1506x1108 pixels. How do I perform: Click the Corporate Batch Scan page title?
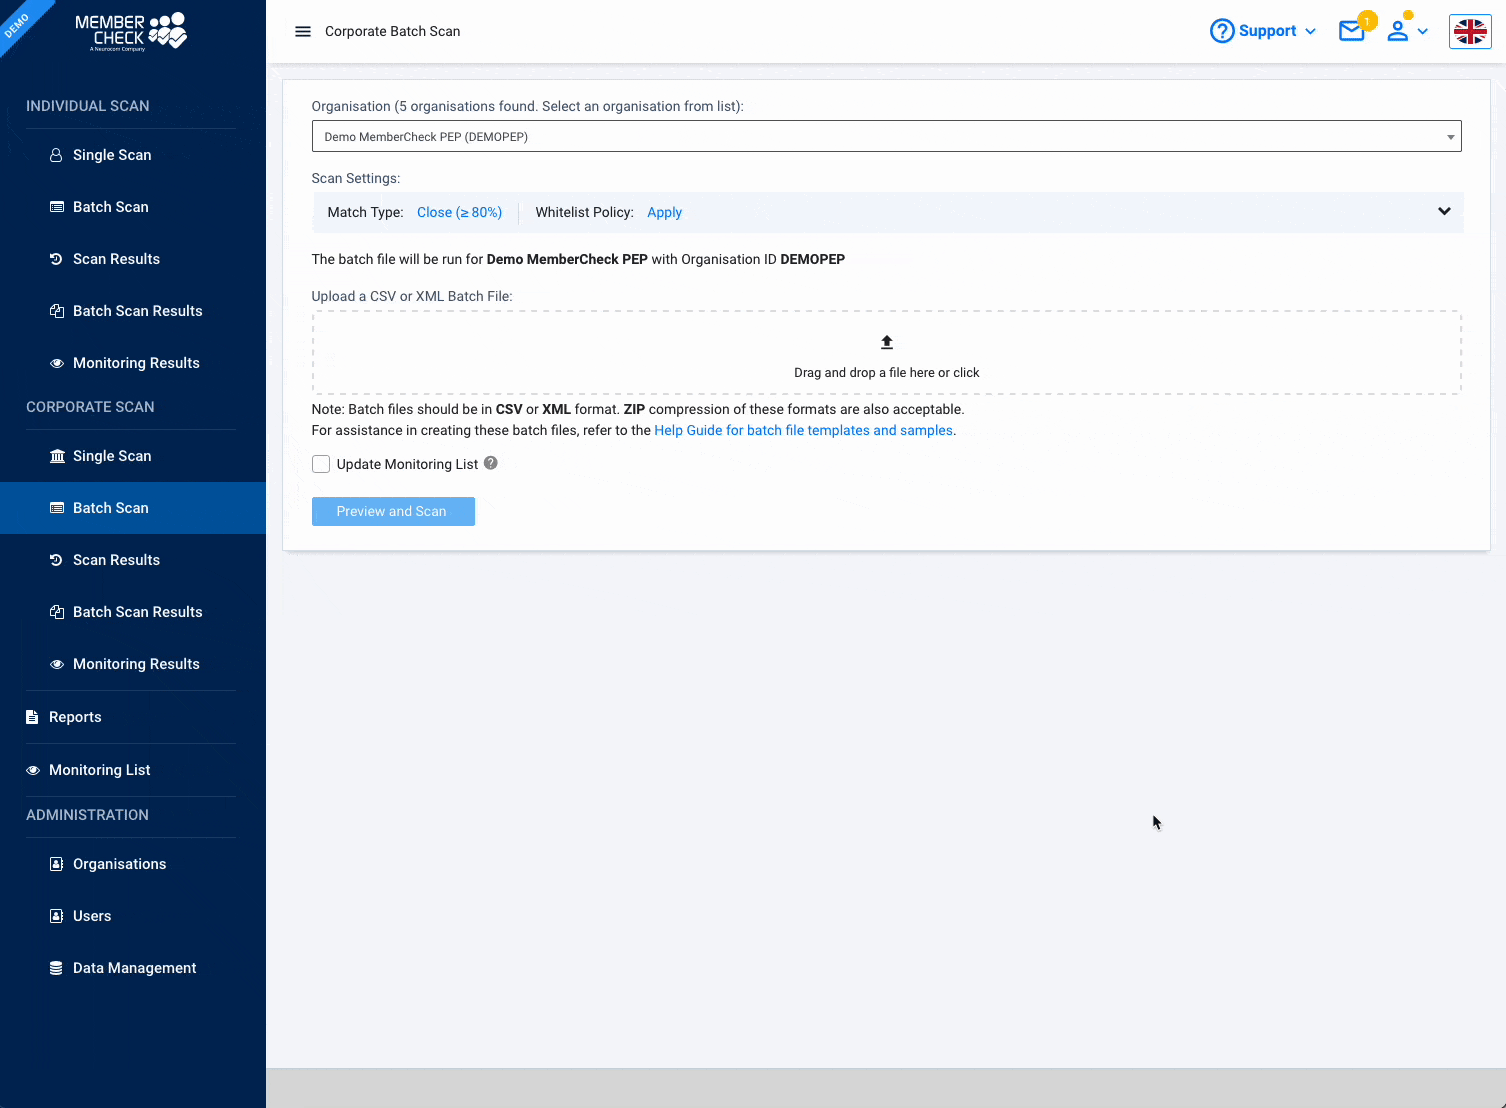click(x=393, y=31)
